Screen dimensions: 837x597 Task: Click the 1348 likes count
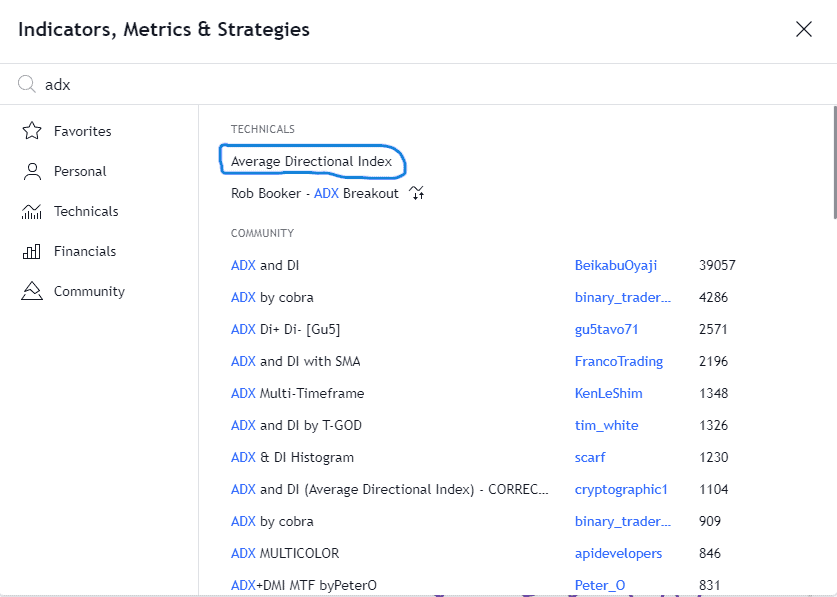(x=713, y=394)
